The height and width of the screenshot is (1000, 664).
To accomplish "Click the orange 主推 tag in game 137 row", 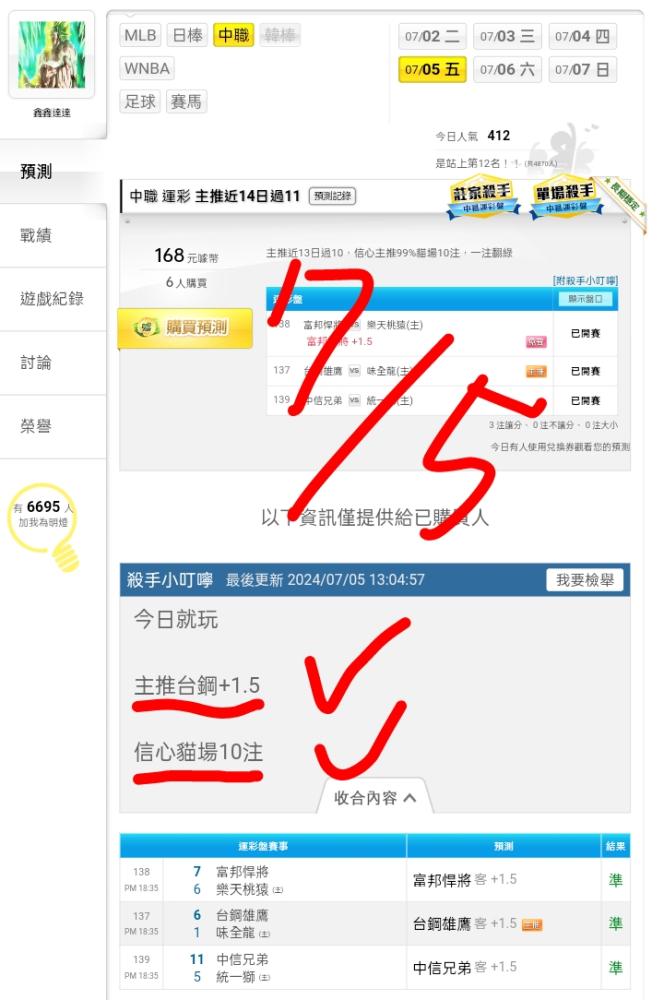I will click(x=536, y=371).
